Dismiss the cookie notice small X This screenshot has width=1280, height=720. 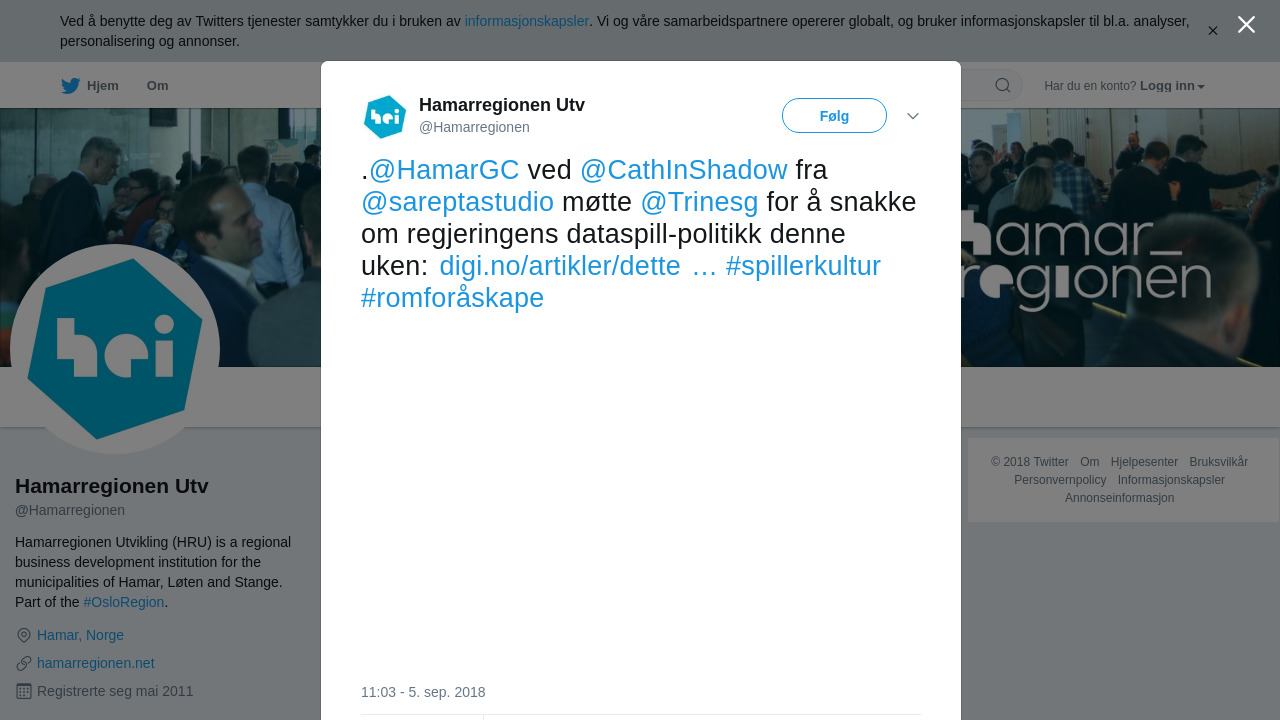(x=1213, y=31)
